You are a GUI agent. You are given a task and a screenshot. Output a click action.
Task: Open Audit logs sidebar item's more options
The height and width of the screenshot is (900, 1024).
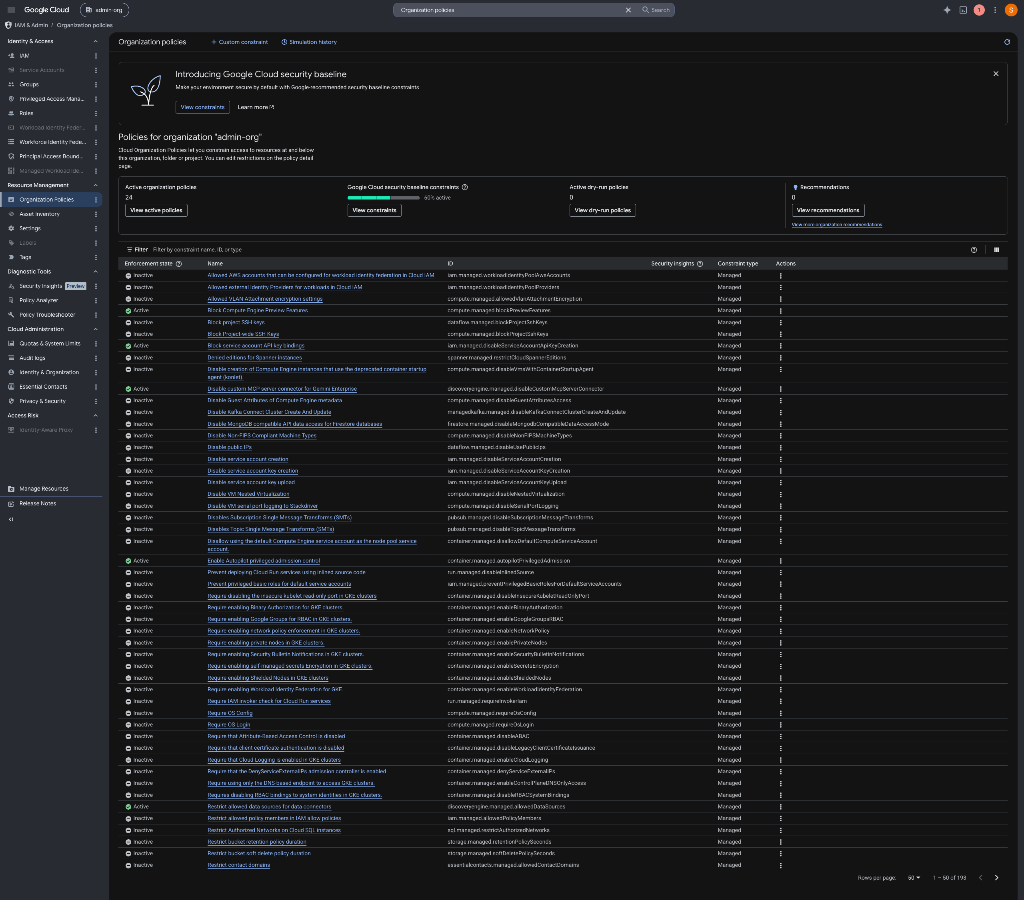click(96, 358)
